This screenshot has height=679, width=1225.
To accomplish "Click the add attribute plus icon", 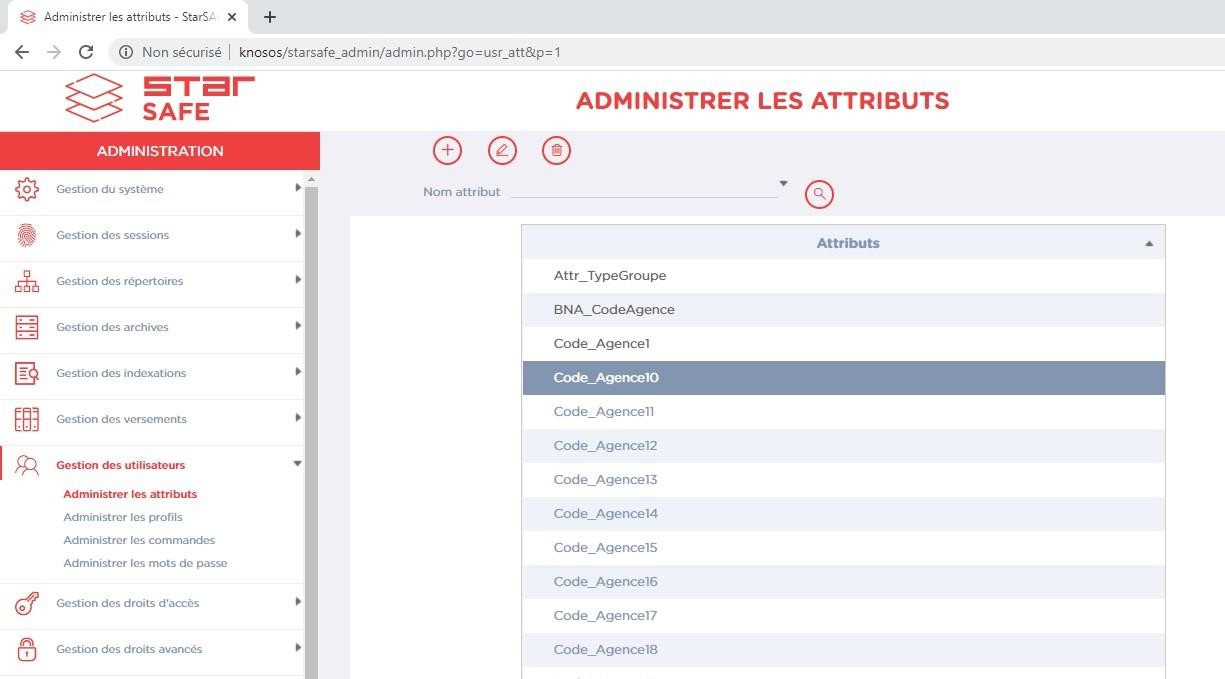I will pos(447,151).
